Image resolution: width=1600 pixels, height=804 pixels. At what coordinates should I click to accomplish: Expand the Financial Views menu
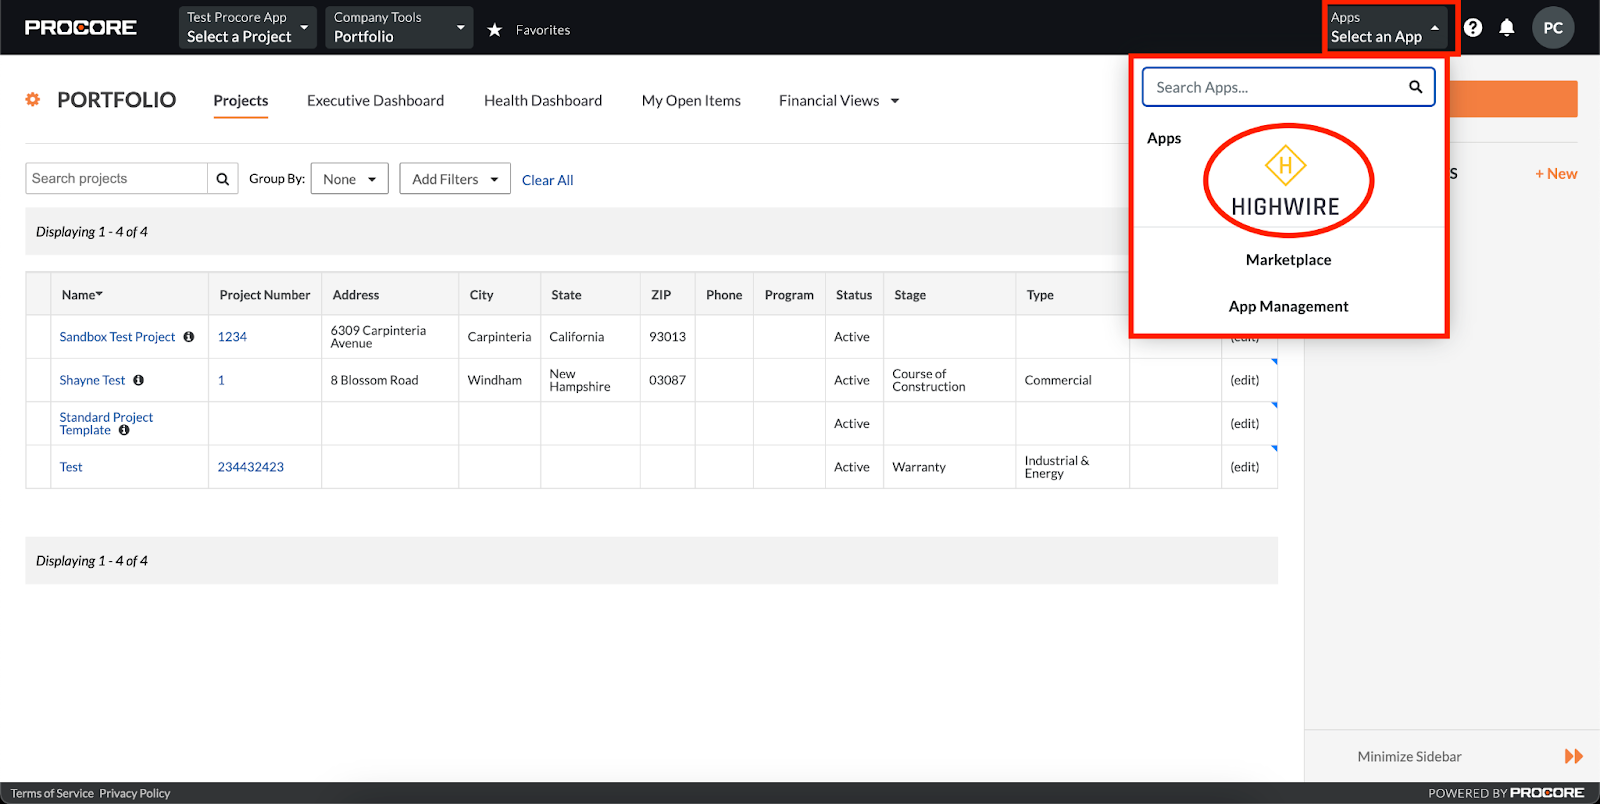839,101
